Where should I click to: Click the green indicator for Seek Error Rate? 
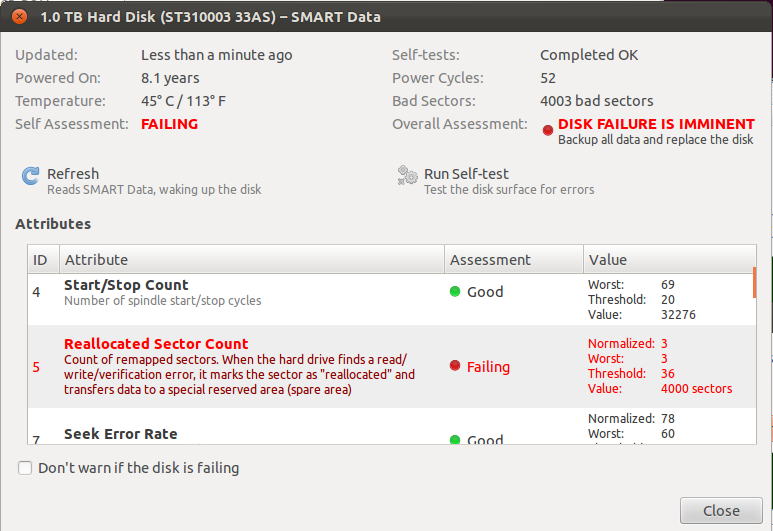(x=454, y=439)
